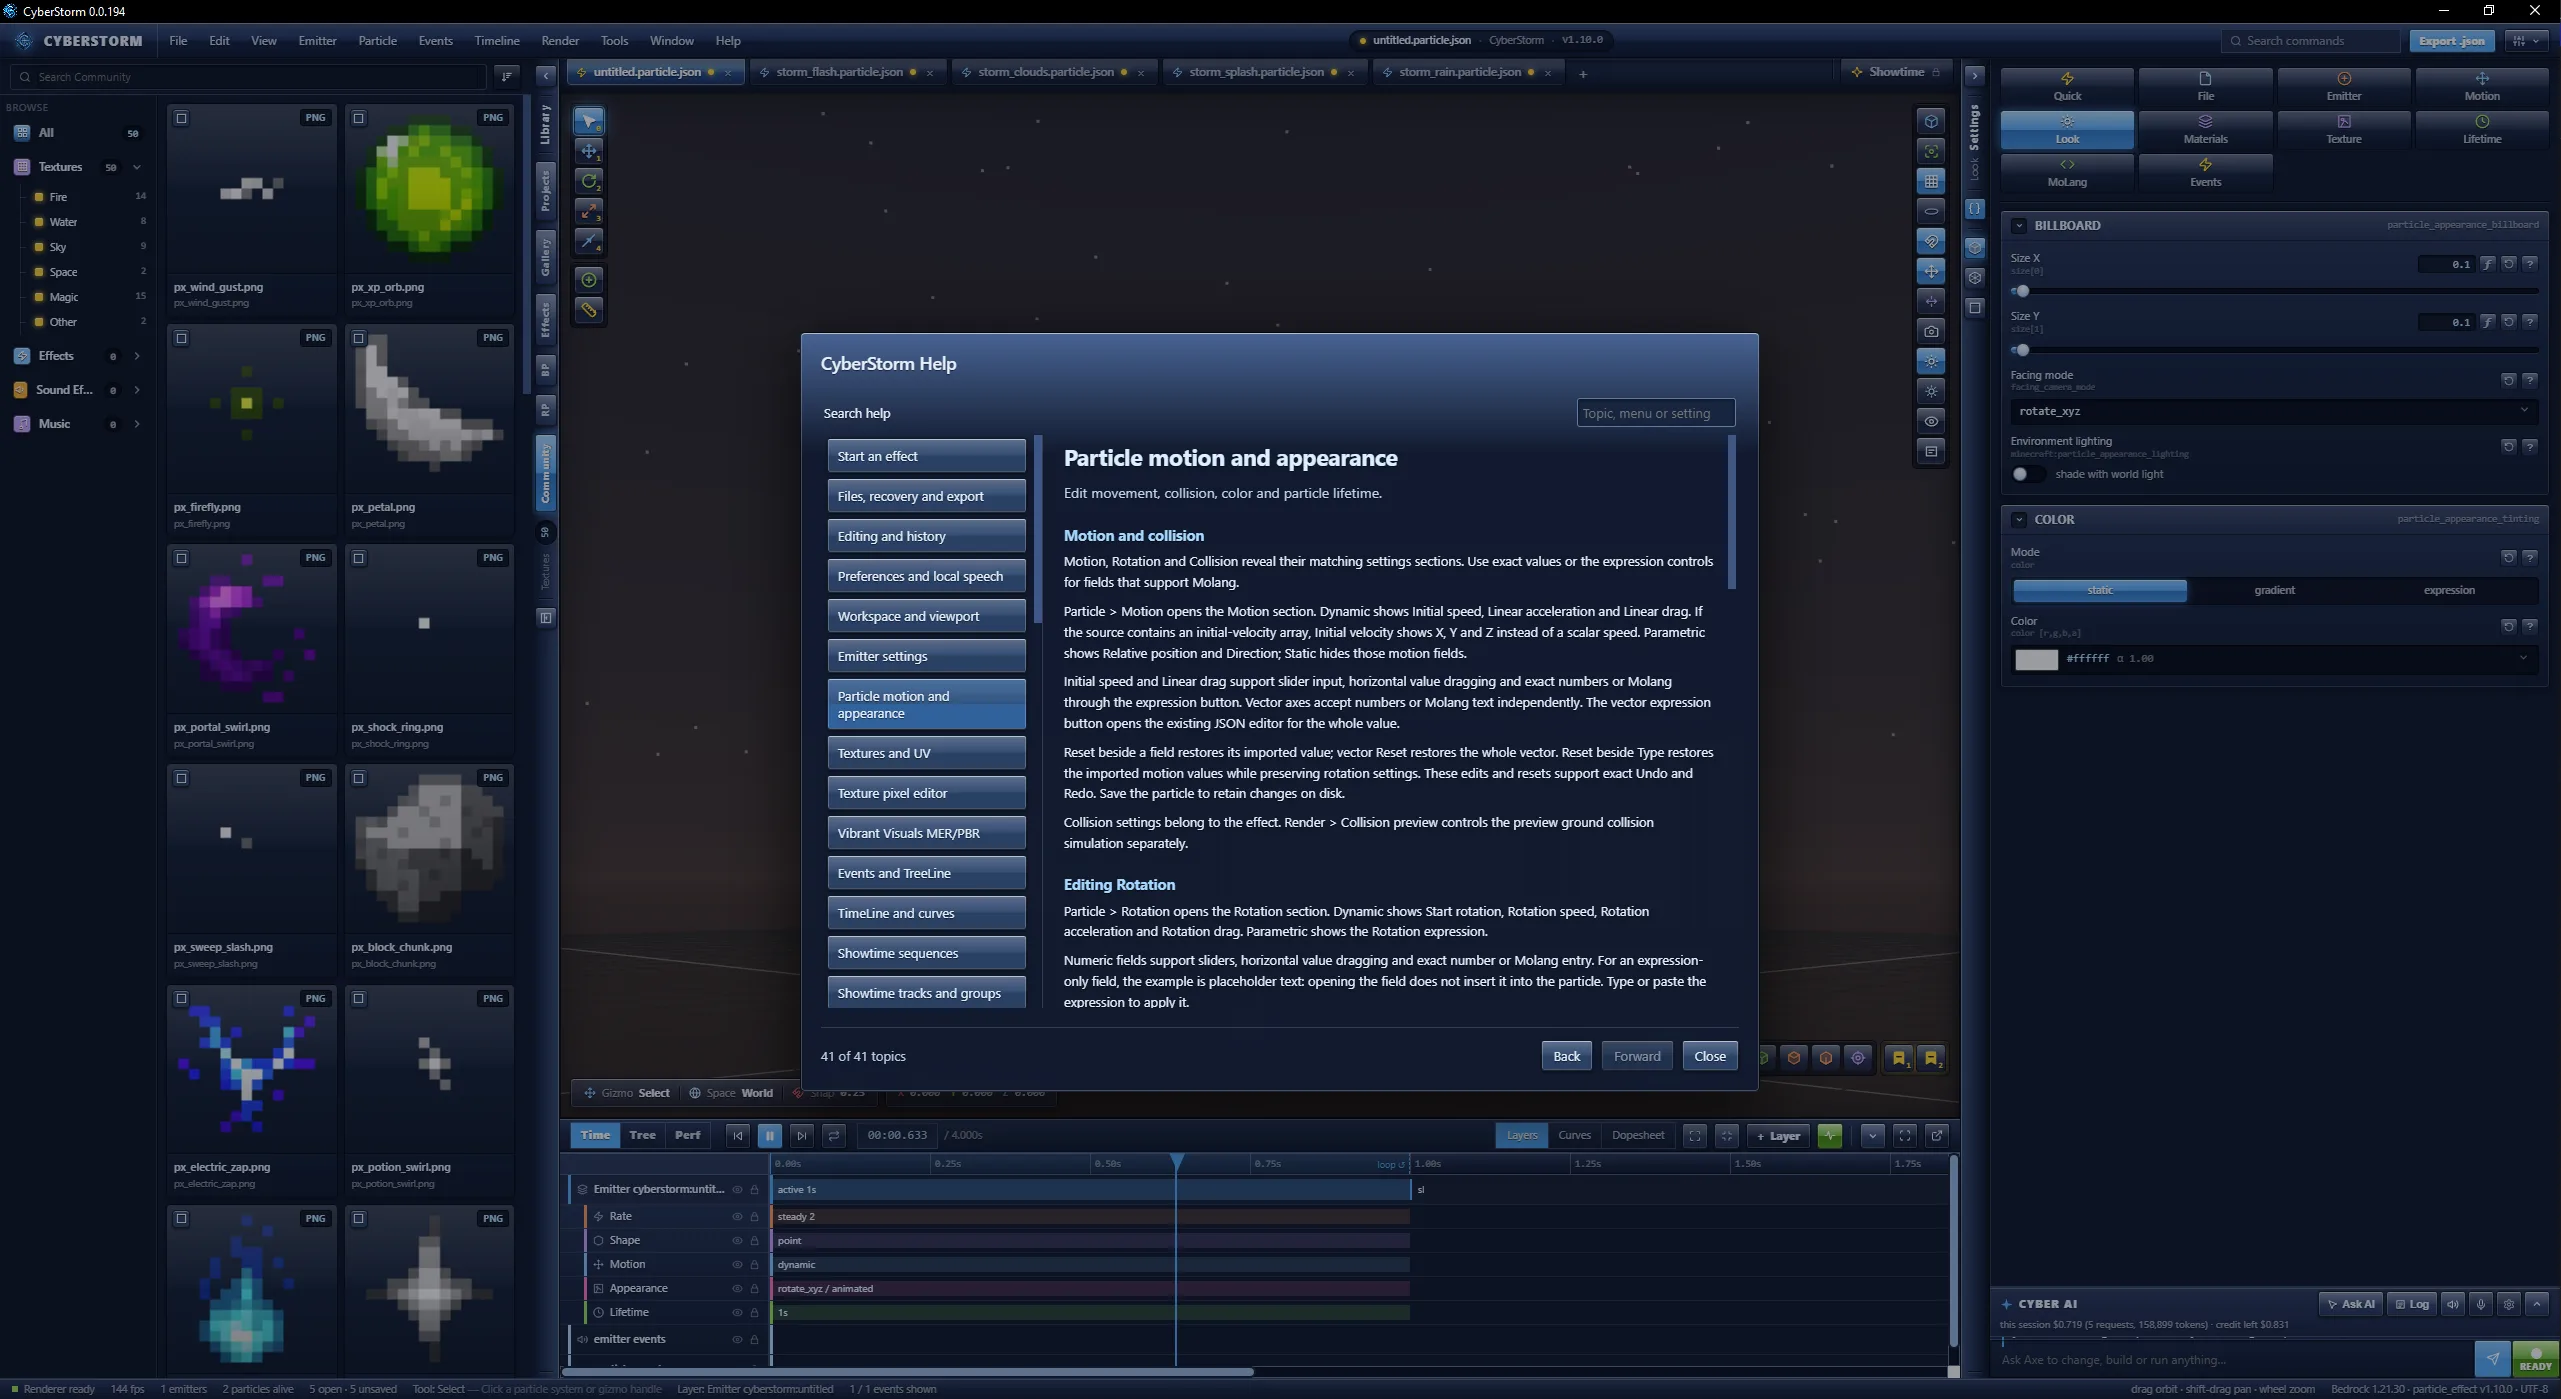Click the curly braces JSON icon

pyautogui.click(x=1974, y=209)
